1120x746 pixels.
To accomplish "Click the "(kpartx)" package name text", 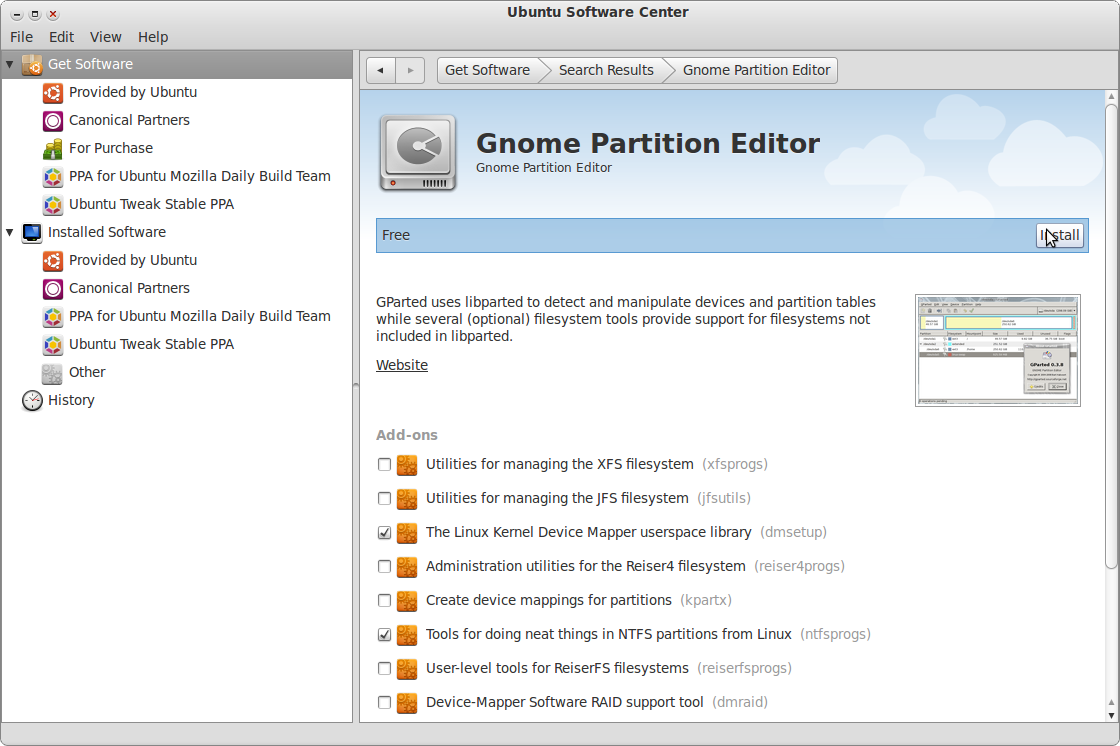I will (x=706, y=601).
